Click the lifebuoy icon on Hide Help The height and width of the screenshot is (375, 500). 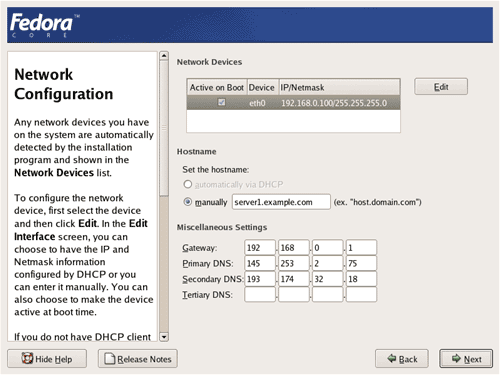click(x=27, y=358)
